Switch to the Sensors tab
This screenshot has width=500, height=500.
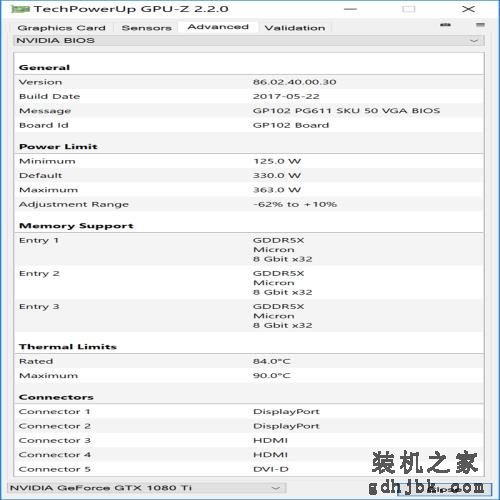click(147, 28)
